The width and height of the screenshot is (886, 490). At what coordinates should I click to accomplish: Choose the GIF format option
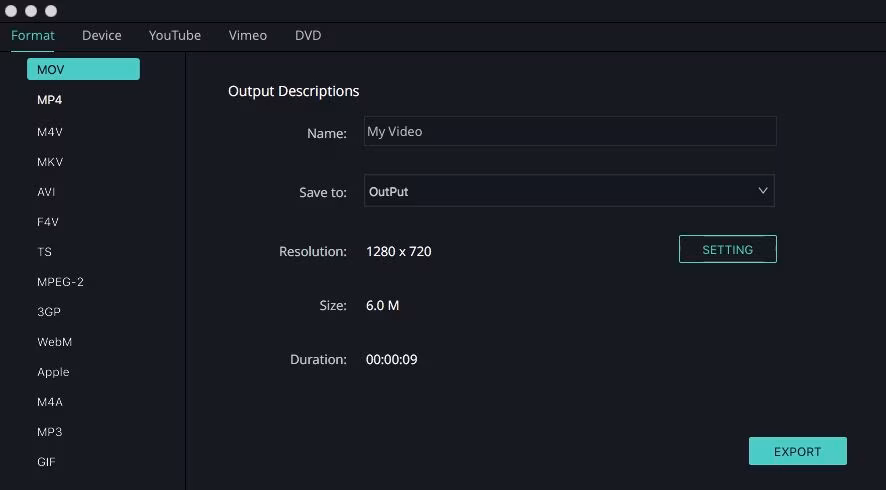46,462
